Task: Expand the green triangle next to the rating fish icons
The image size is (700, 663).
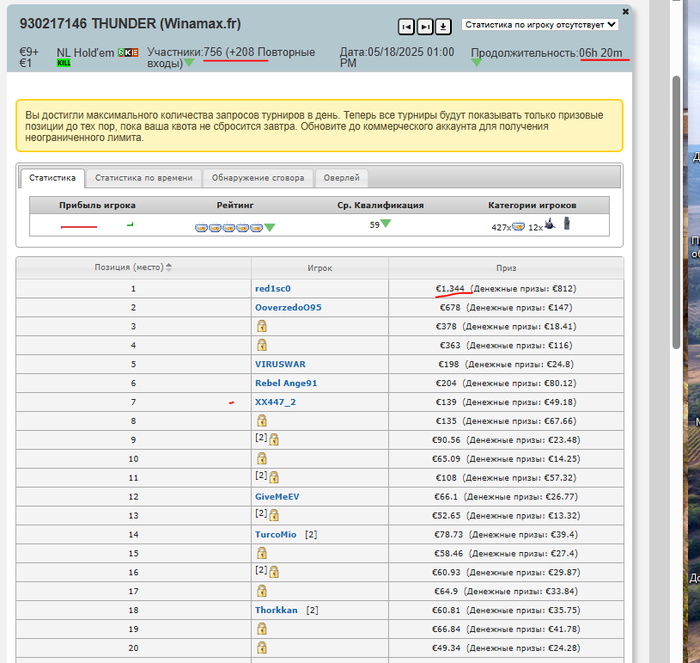Action: (270, 228)
